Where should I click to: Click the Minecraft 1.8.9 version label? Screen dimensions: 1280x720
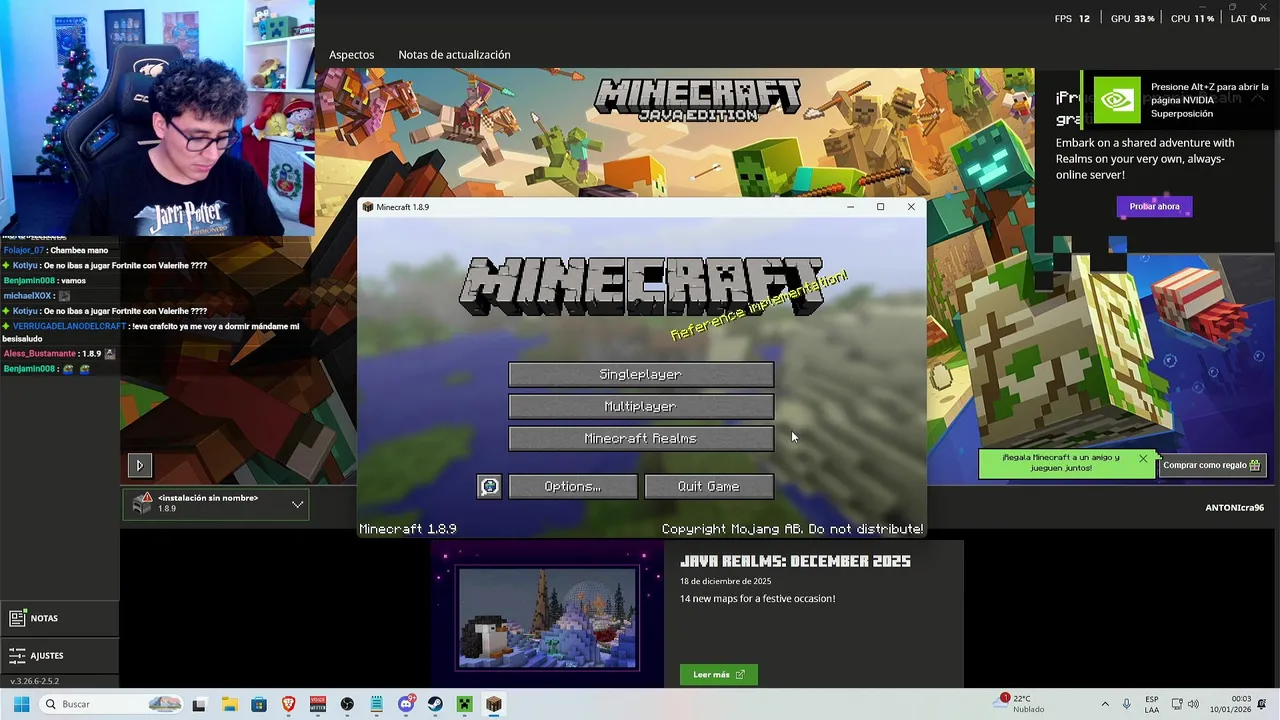tap(408, 529)
